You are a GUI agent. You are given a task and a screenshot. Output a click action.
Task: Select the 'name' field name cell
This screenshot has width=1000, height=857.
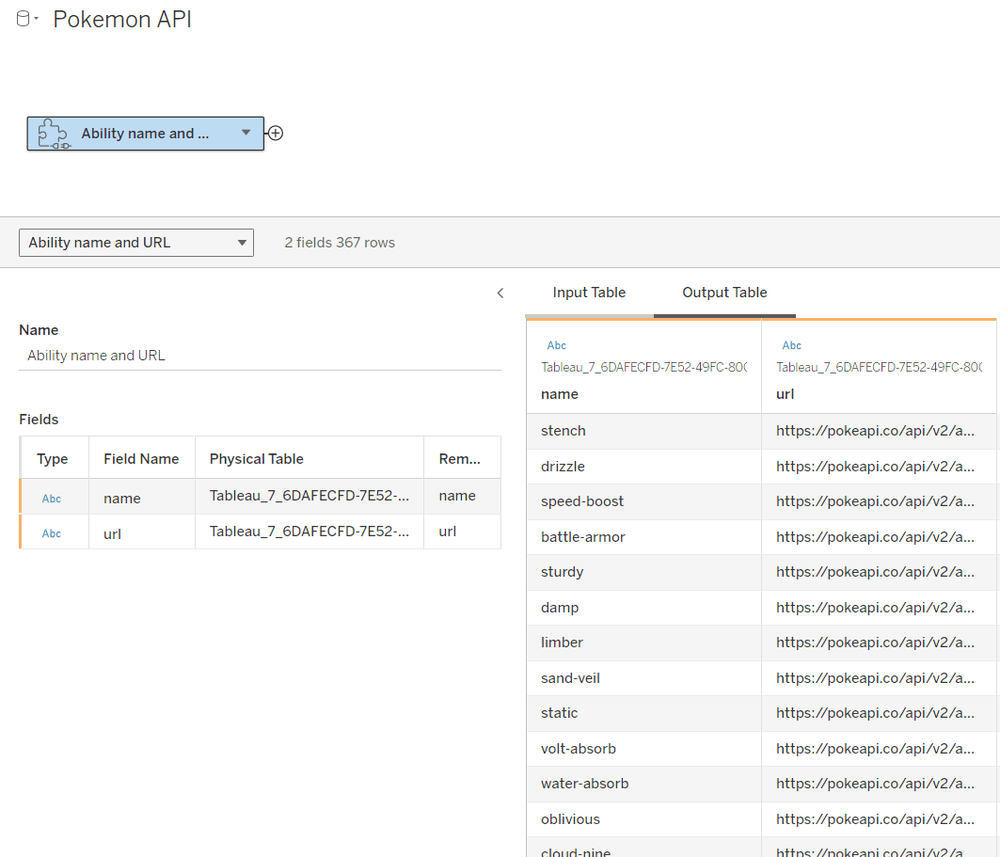pyautogui.click(x=142, y=498)
